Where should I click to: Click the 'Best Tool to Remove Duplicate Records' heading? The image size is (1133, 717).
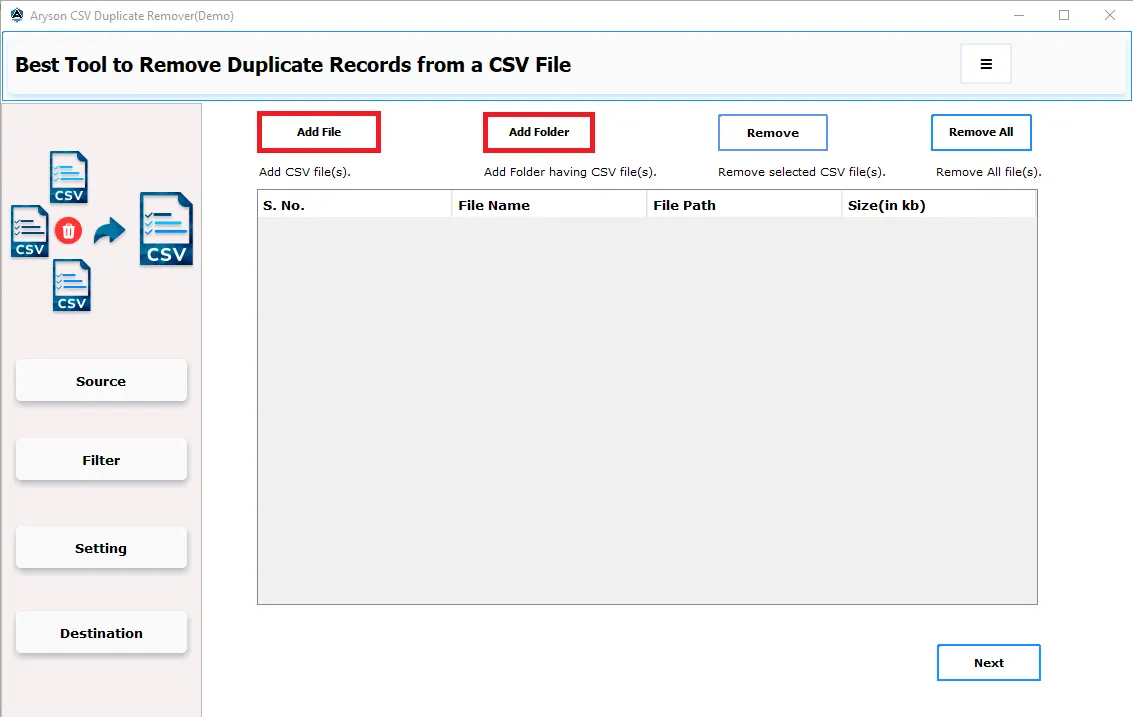point(293,65)
